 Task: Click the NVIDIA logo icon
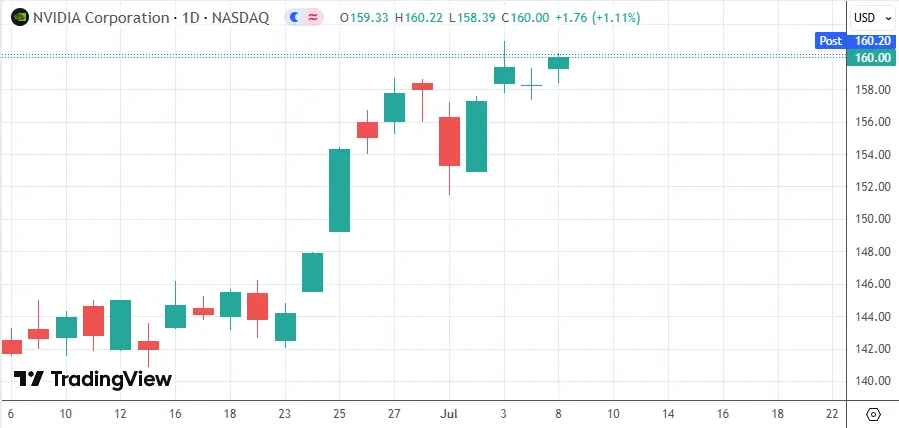pos(20,17)
